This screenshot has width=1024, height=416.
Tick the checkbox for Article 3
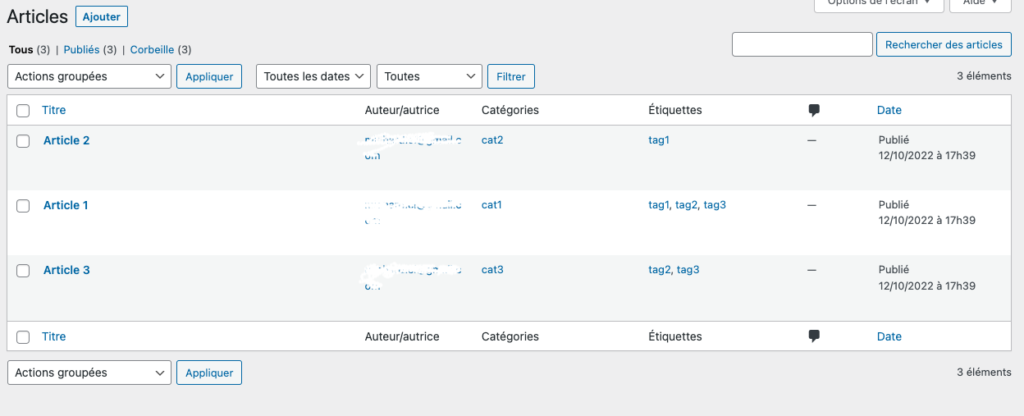23,270
